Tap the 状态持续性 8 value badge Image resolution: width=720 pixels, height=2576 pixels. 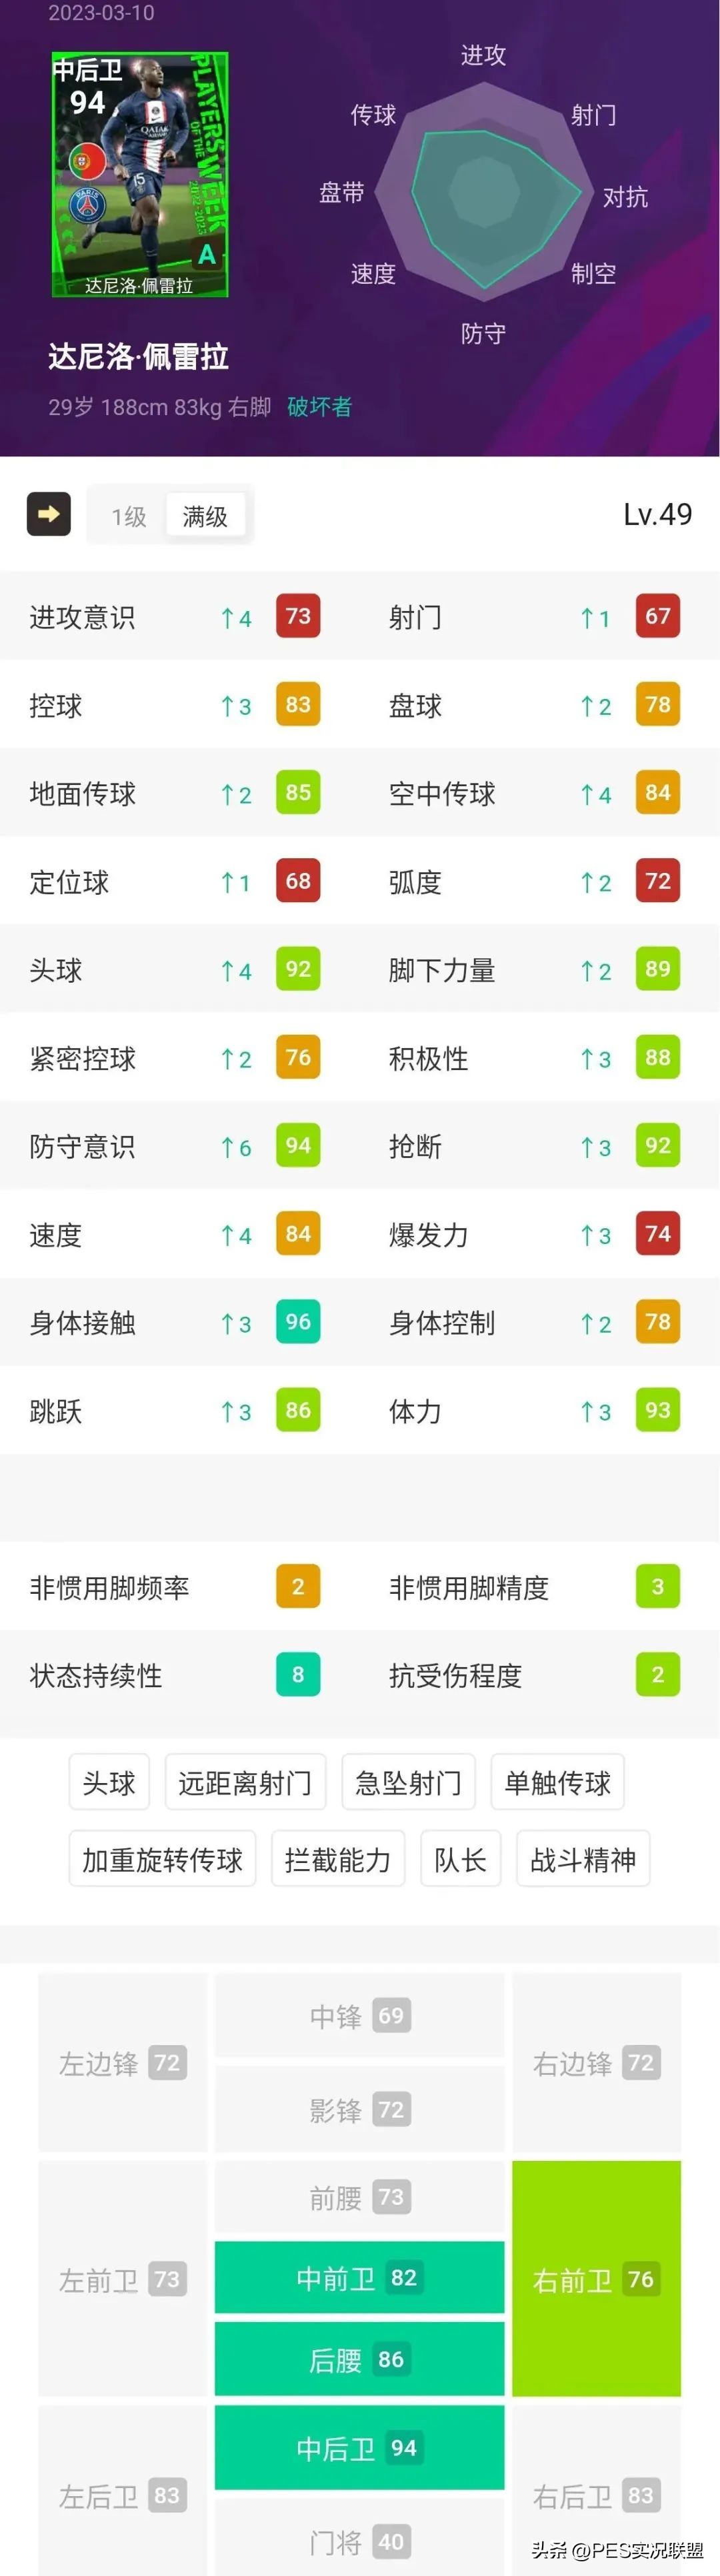(298, 1675)
